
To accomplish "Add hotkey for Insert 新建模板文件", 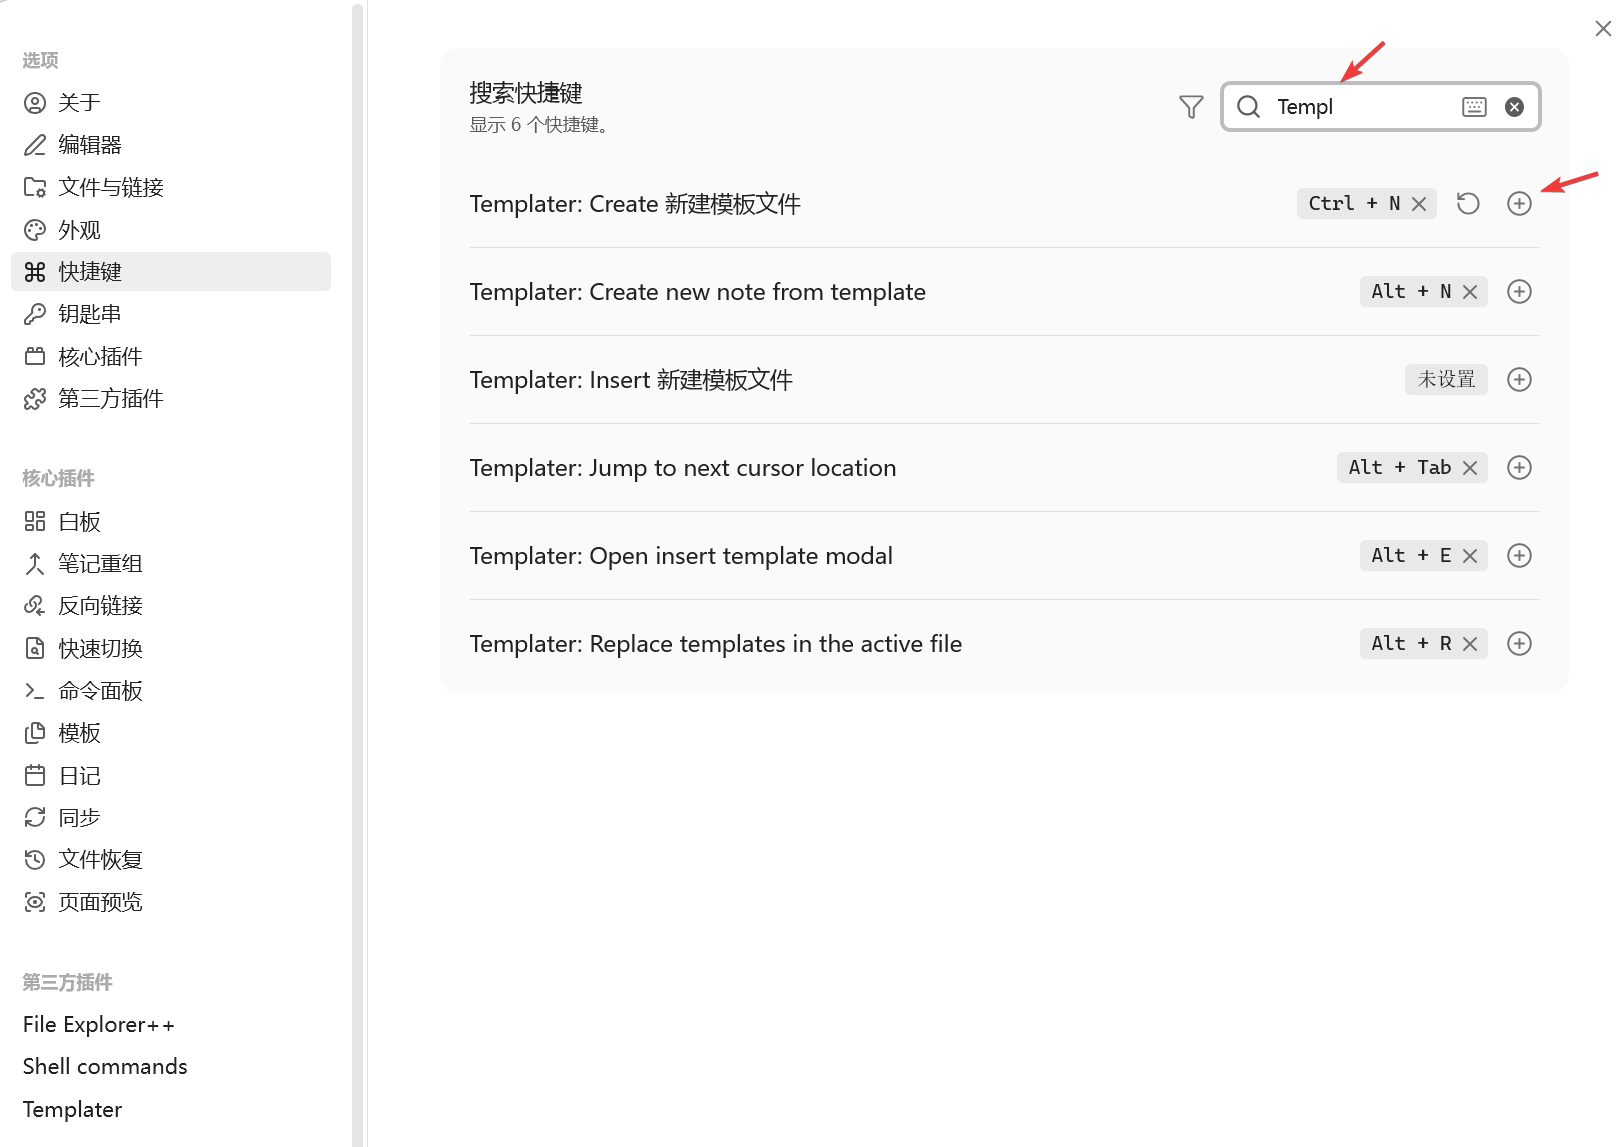I will click(1519, 380).
